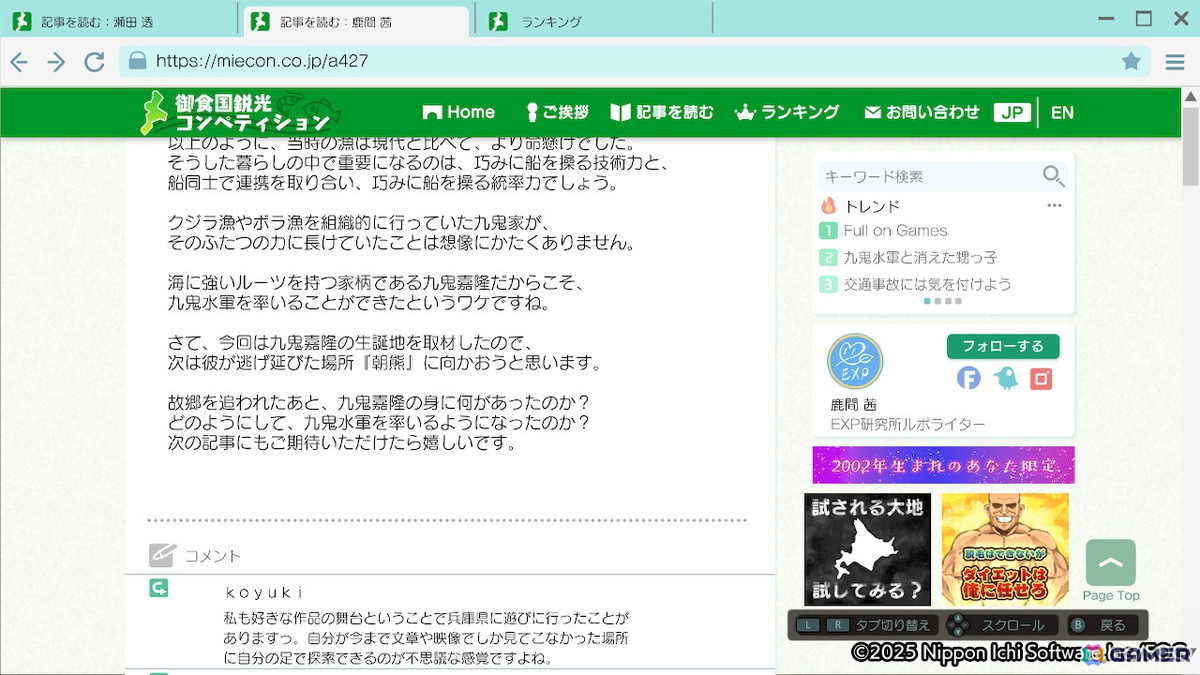Click the browser forward arrow
1200x675 pixels.
tap(56, 62)
